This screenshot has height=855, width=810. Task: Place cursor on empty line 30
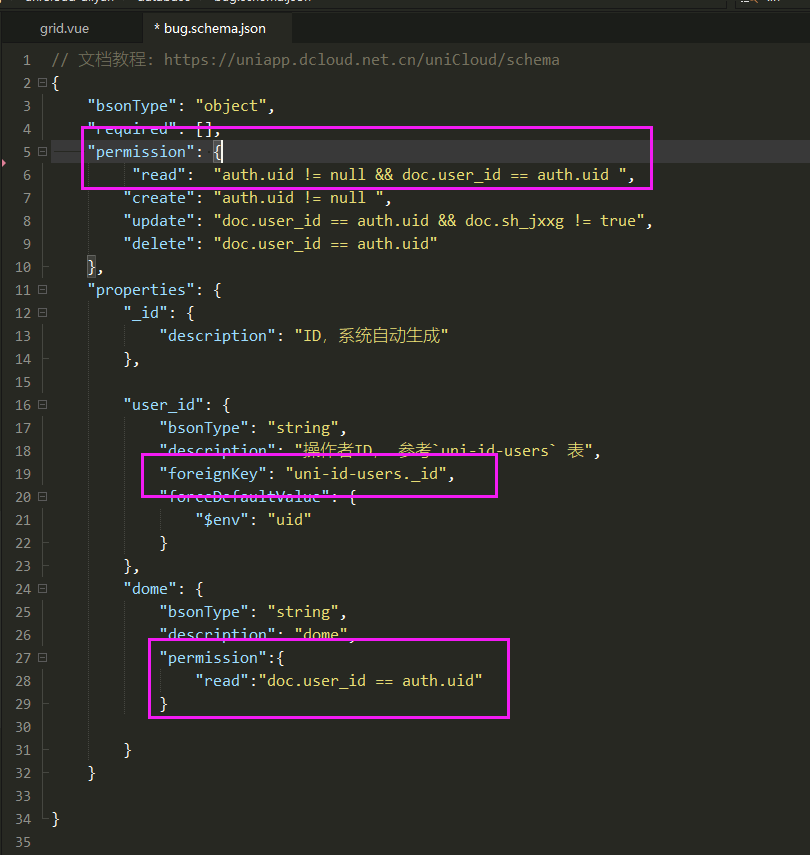point(300,727)
